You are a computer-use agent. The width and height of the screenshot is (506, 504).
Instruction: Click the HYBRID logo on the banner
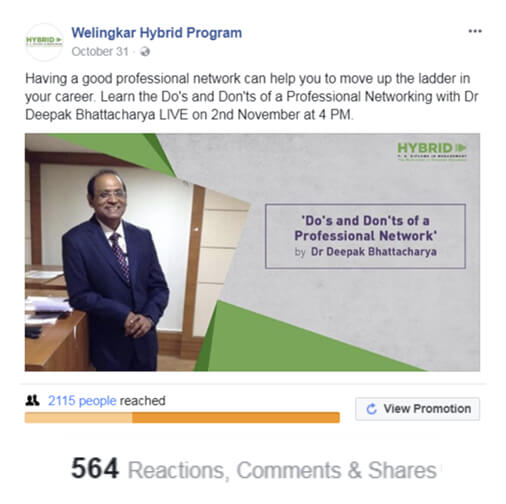coord(432,151)
